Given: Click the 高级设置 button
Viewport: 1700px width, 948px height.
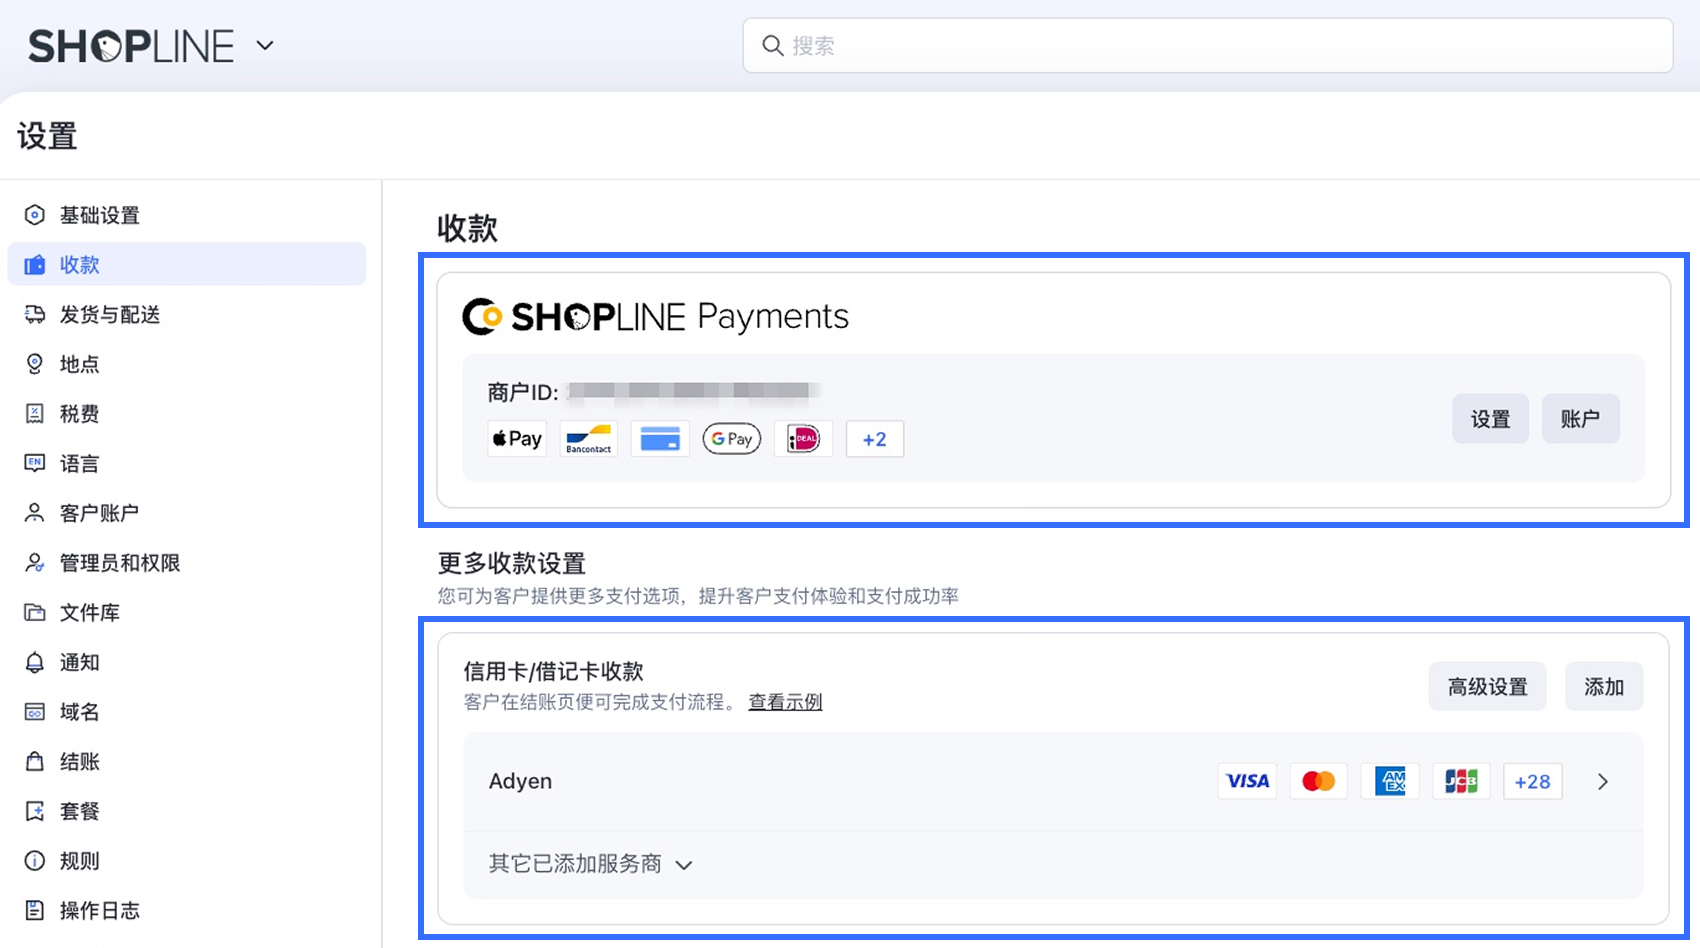Looking at the screenshot, I should [x=1487, y=687].
